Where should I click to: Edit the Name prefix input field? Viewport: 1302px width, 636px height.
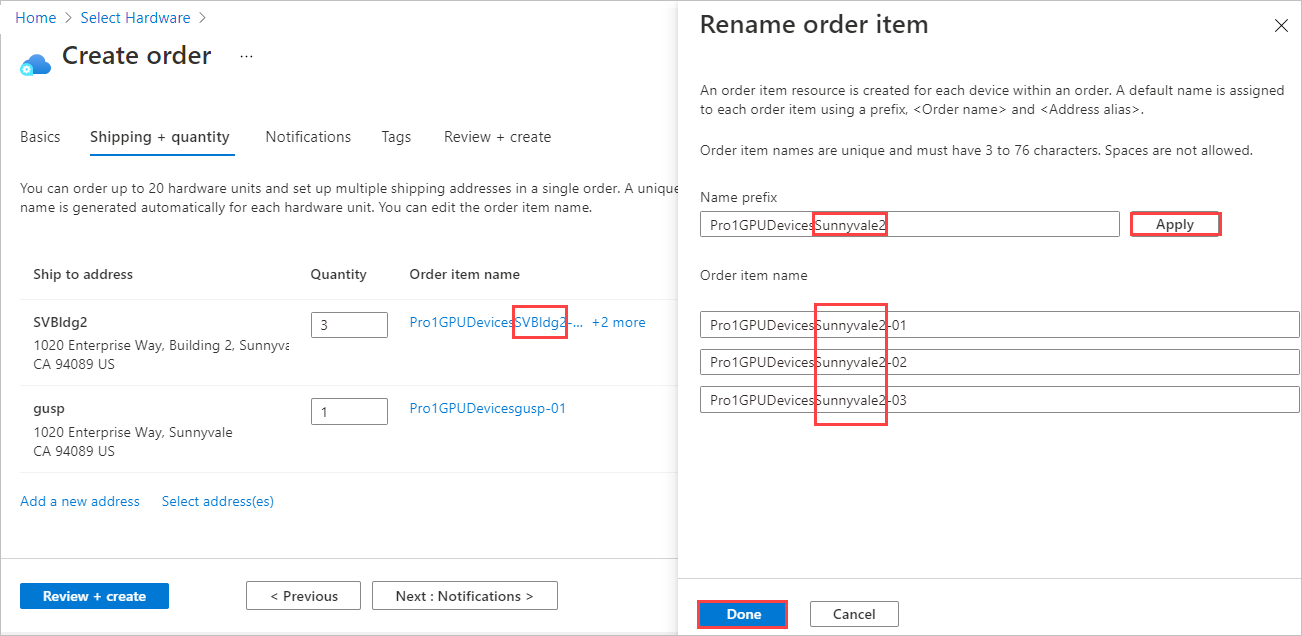tap(910, 223)
